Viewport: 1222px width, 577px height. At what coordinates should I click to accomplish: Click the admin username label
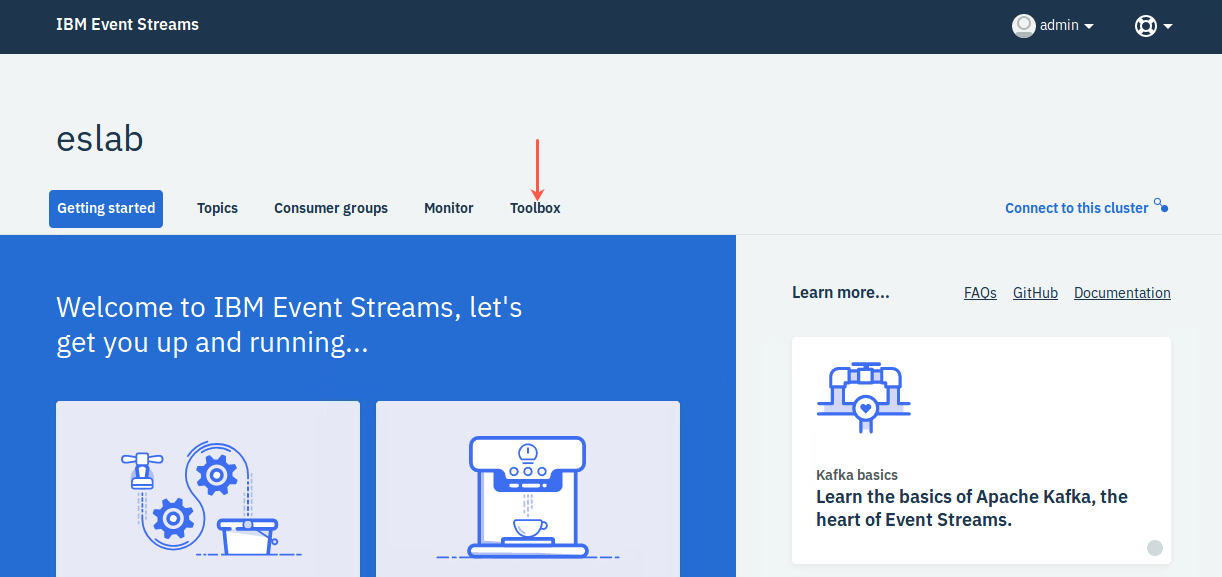[1059, 26]
